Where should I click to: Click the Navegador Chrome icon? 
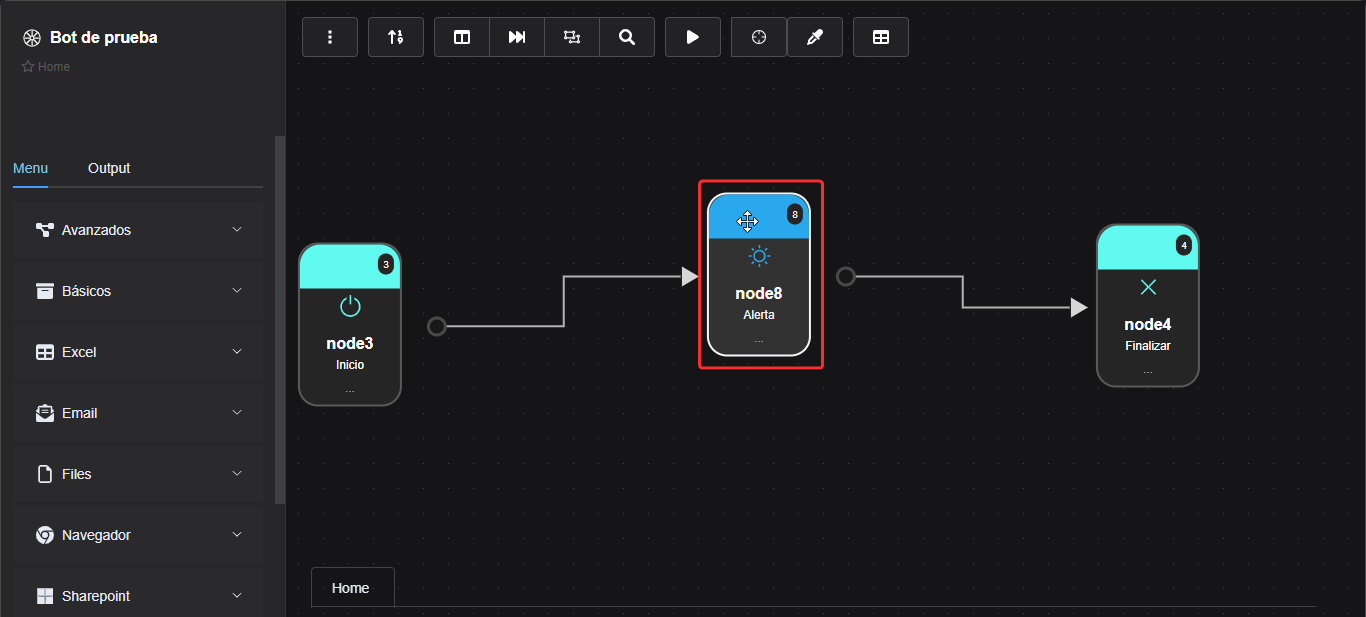tap(45, 535)
